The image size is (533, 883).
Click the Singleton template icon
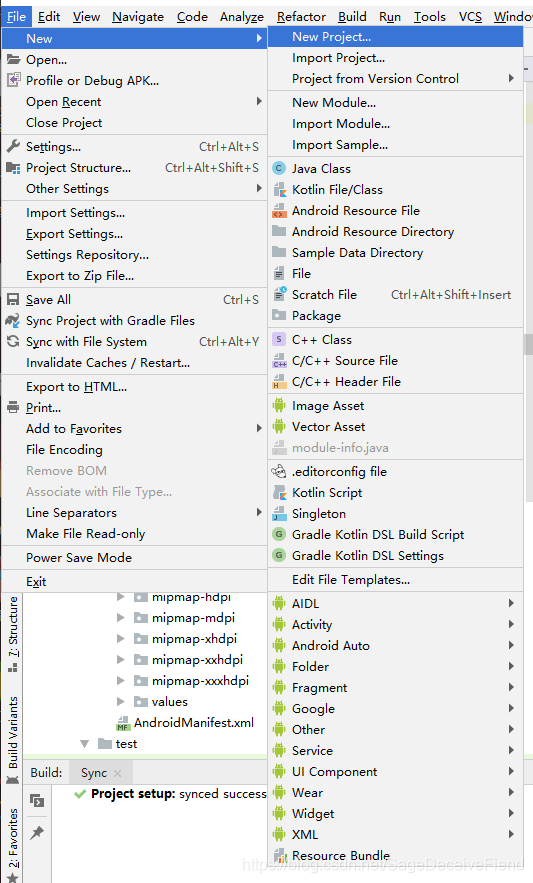(x=279, y=514)
